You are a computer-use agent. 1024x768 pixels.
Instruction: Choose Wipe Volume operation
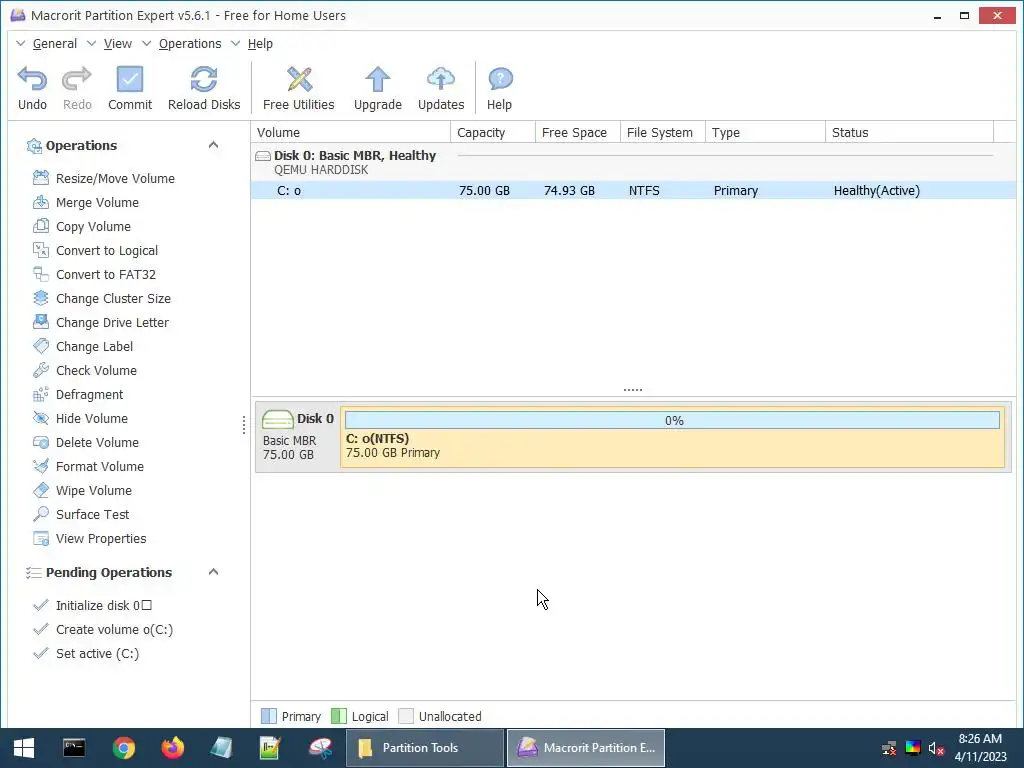click(93, 490)
